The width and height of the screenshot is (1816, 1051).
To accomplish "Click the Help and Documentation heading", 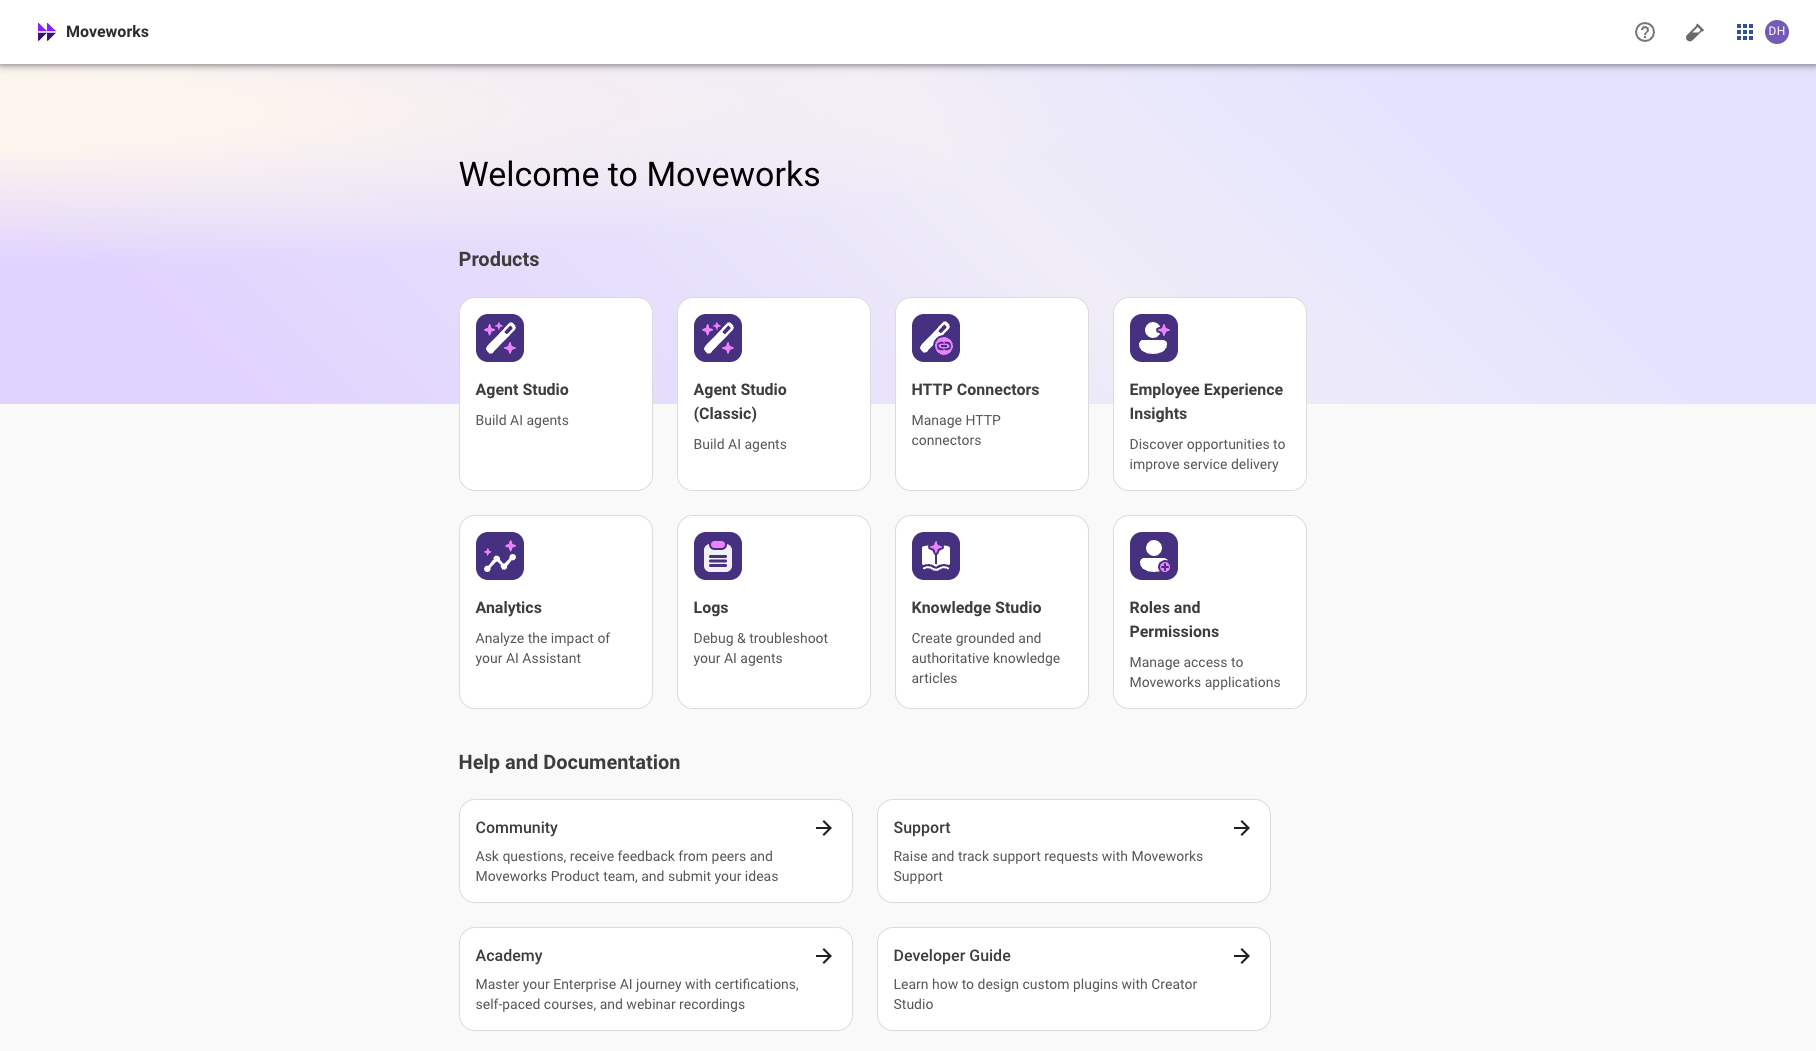I will click(x=570, y=763).
